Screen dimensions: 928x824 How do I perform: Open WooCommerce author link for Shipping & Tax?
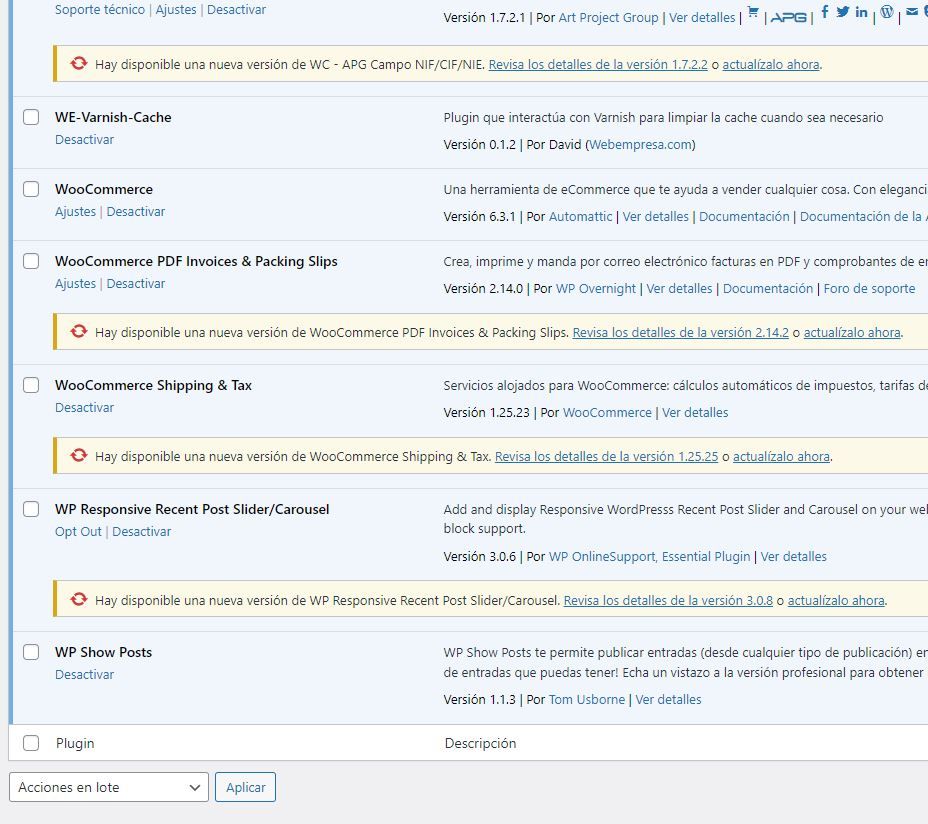pos(607,413)
